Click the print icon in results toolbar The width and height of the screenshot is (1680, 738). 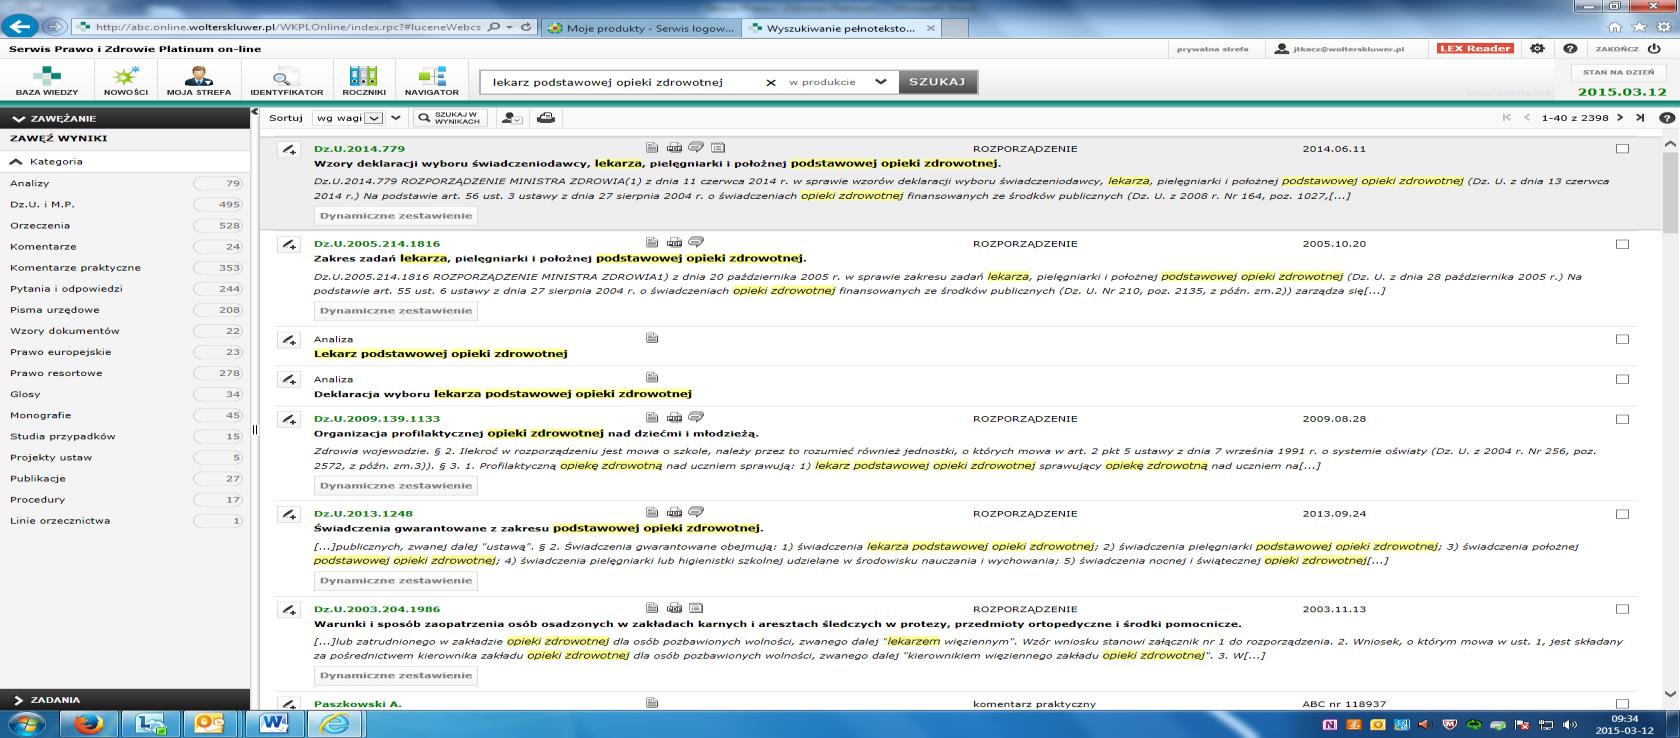pyautogui.click(x=545, y=117)
